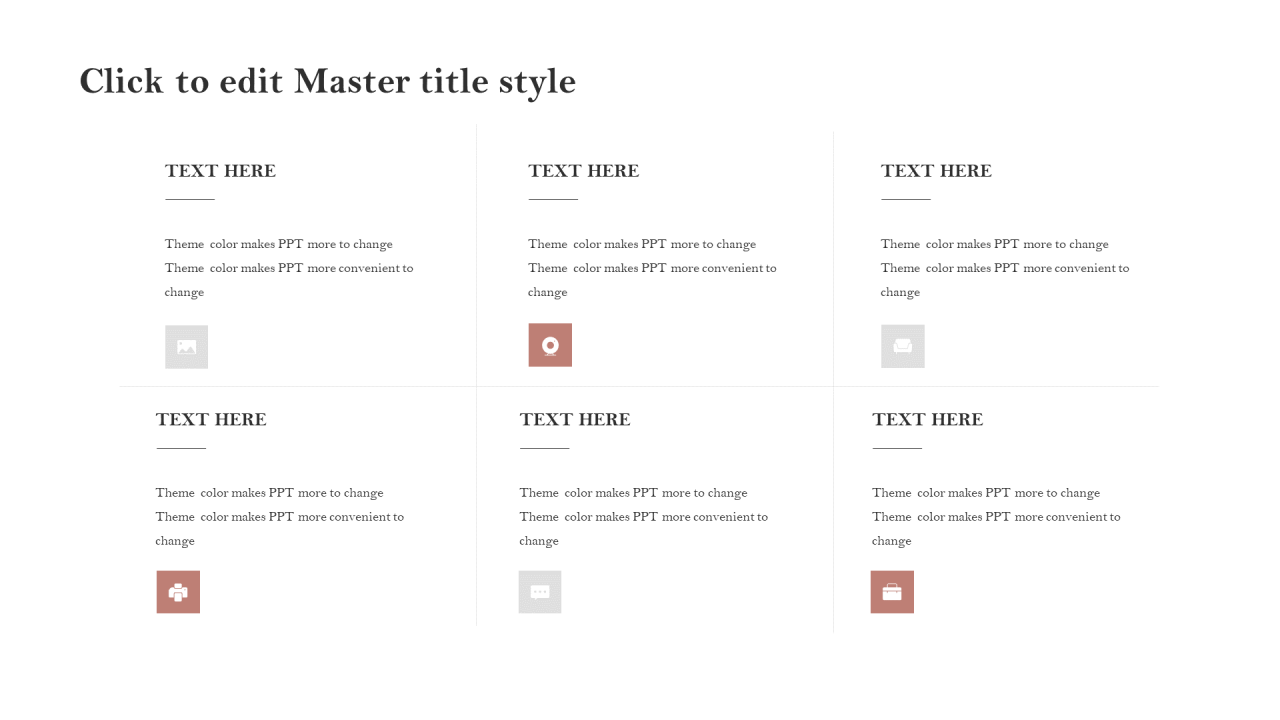Screen dimensions: 1280x720
Task: Click the "Click to edit Master title style" title
Action: [328, 82]
